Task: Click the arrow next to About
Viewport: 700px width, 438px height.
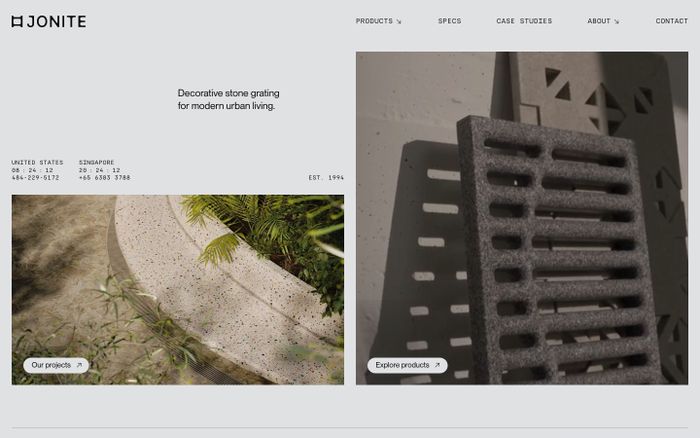Action: [617, 21]
